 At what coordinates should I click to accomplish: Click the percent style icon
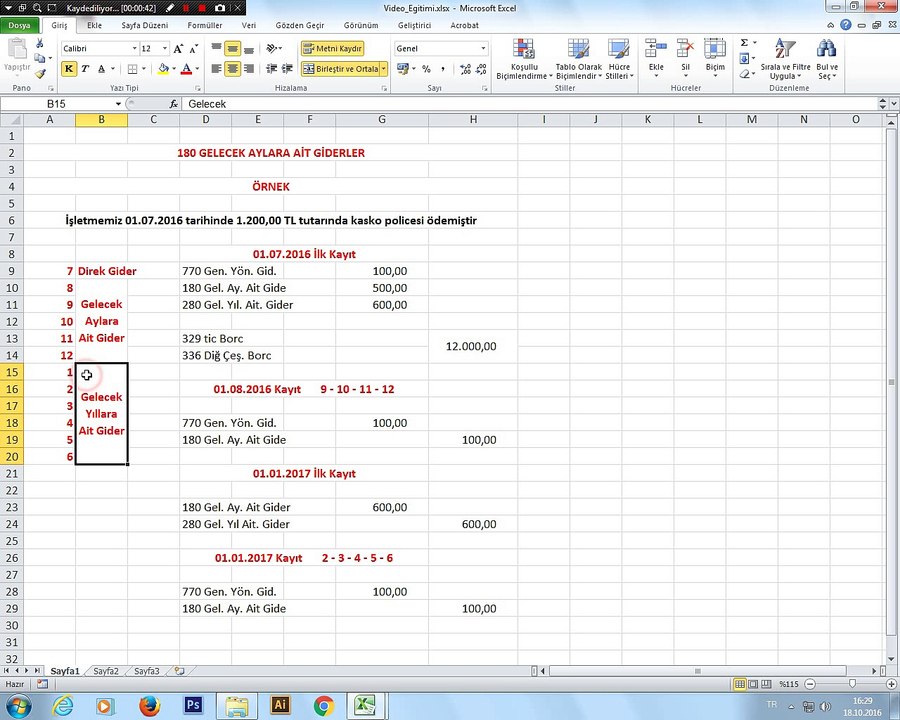[426, 69]
